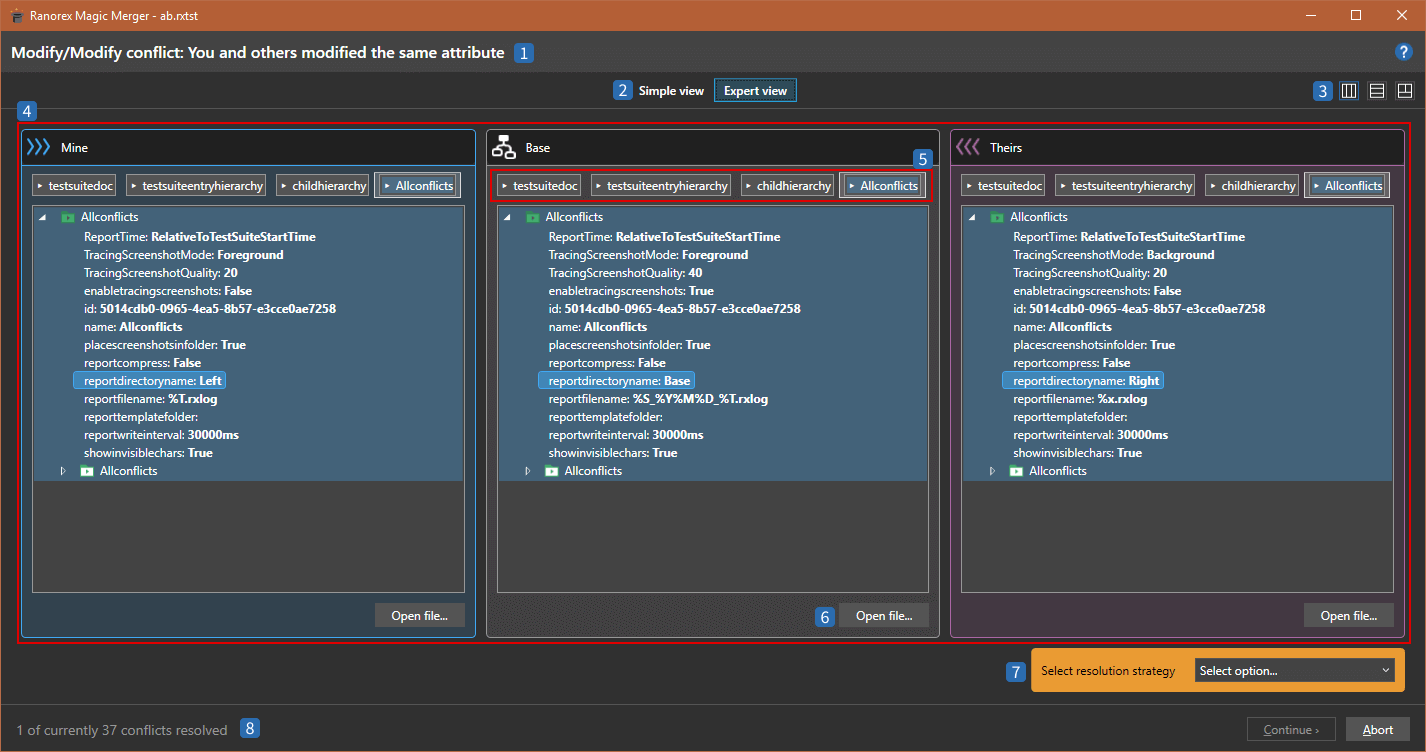Click child Allconflicts icon in Base tree
The height and width of the screenshot is (752, 1426).
(x=552, y=471)
